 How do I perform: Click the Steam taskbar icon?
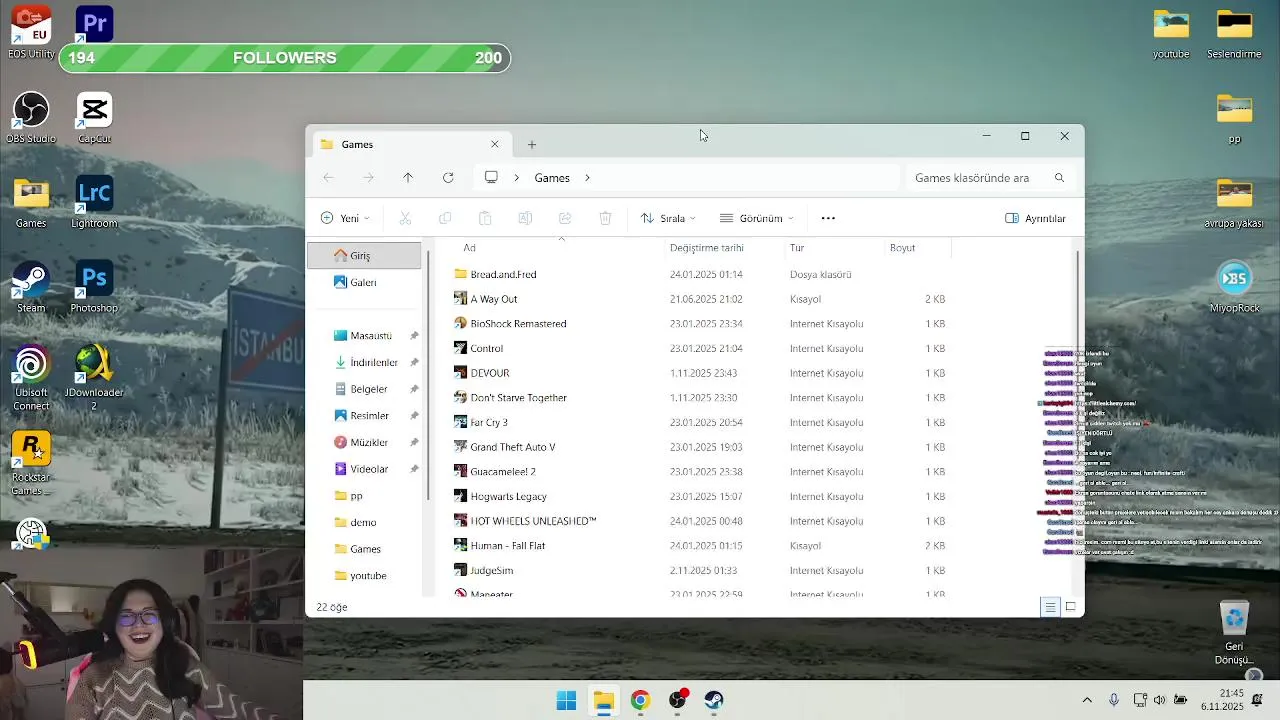pos(714,700)
